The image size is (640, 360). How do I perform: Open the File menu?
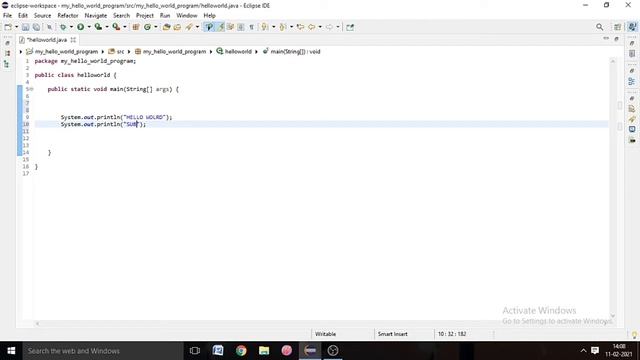[x=7, y=16]
